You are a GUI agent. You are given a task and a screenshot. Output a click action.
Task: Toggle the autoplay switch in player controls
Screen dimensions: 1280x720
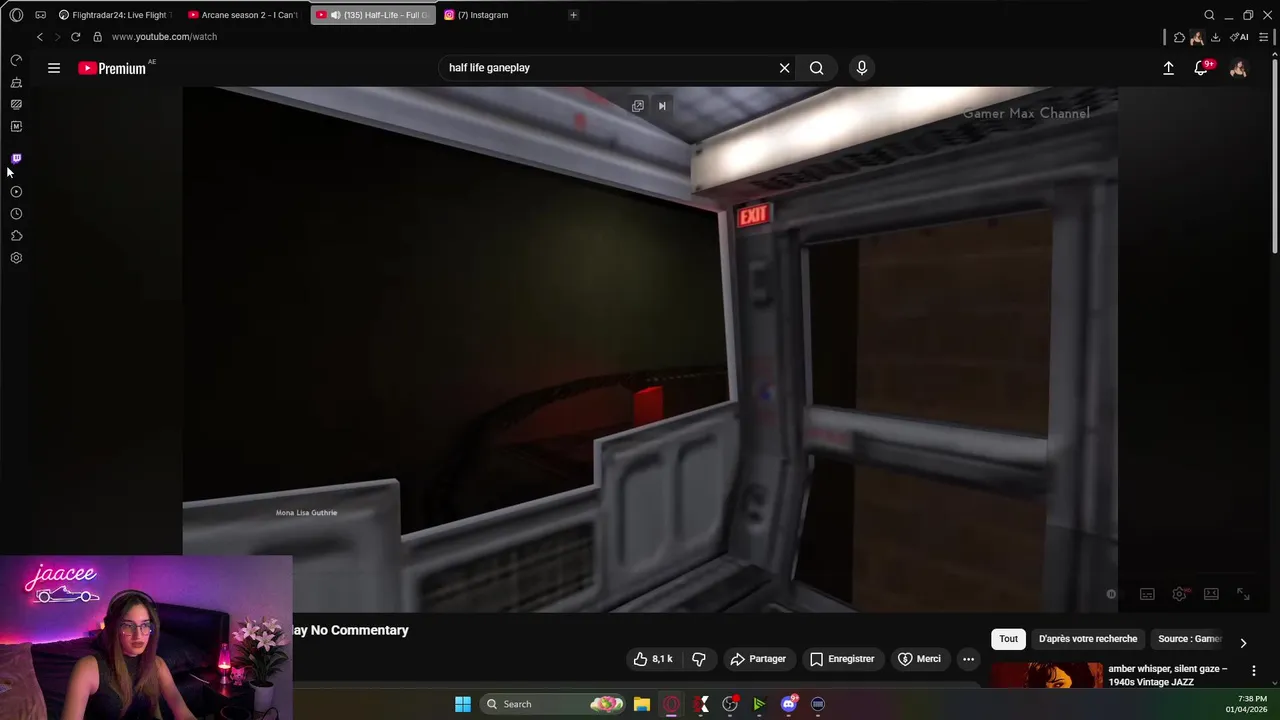tap(1112, 594)
